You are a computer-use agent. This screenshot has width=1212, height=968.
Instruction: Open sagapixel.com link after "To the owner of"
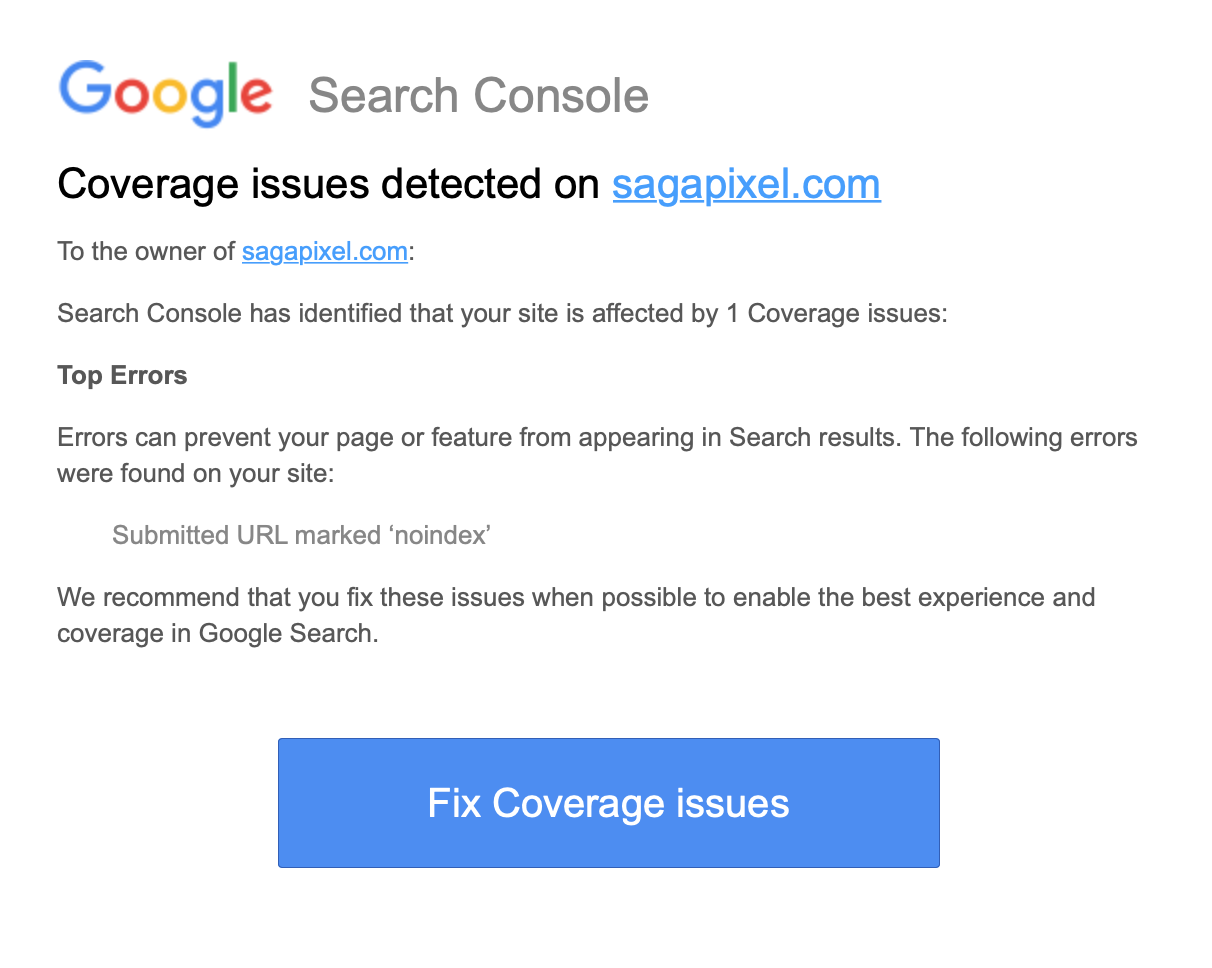pos(325,251)
